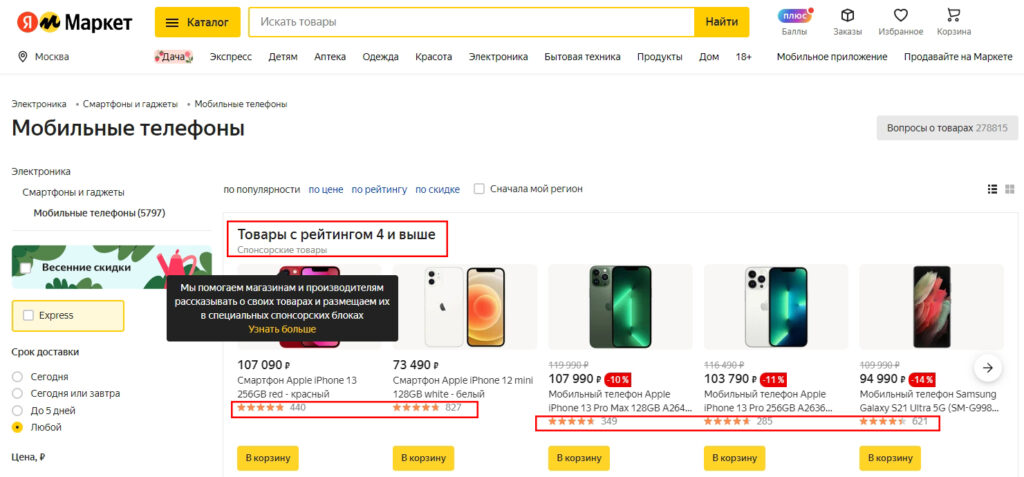The height and width of the screenshot is (477, 1024).
Task: Switch to list view icon
Action: (992, 189)
